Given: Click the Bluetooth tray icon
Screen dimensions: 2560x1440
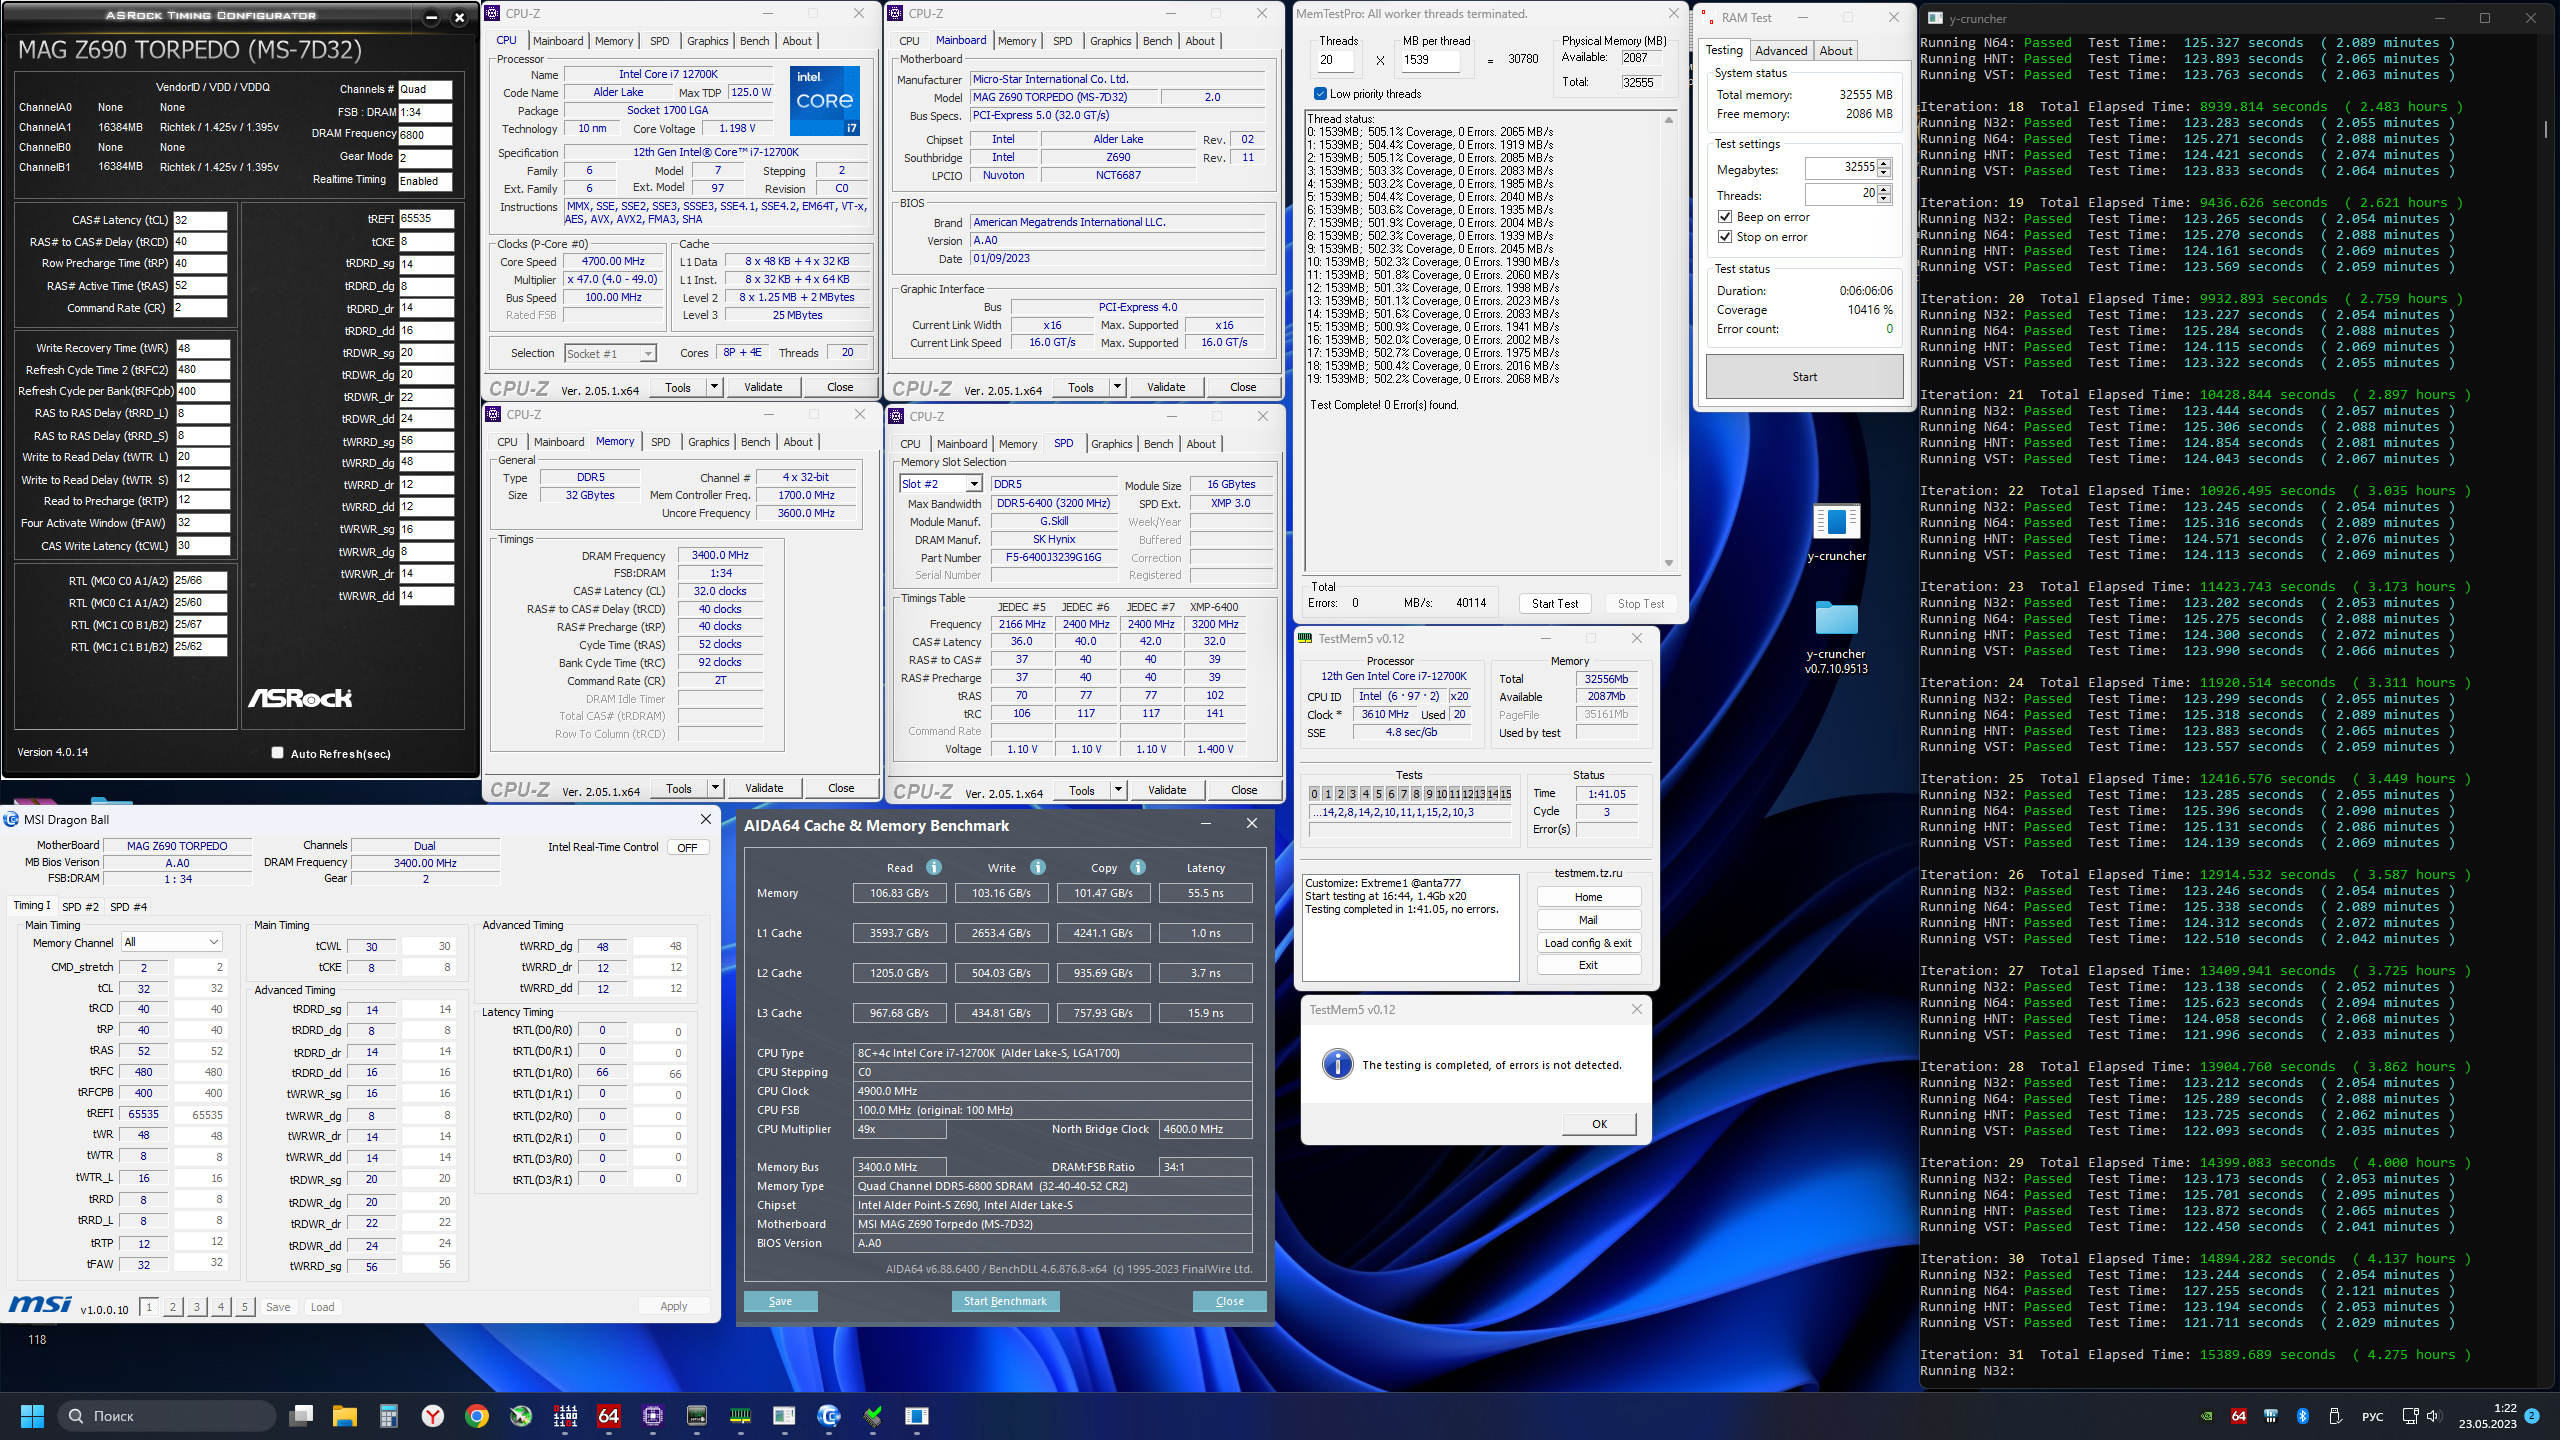Looking at the screenshot, I should 2302,1416.
